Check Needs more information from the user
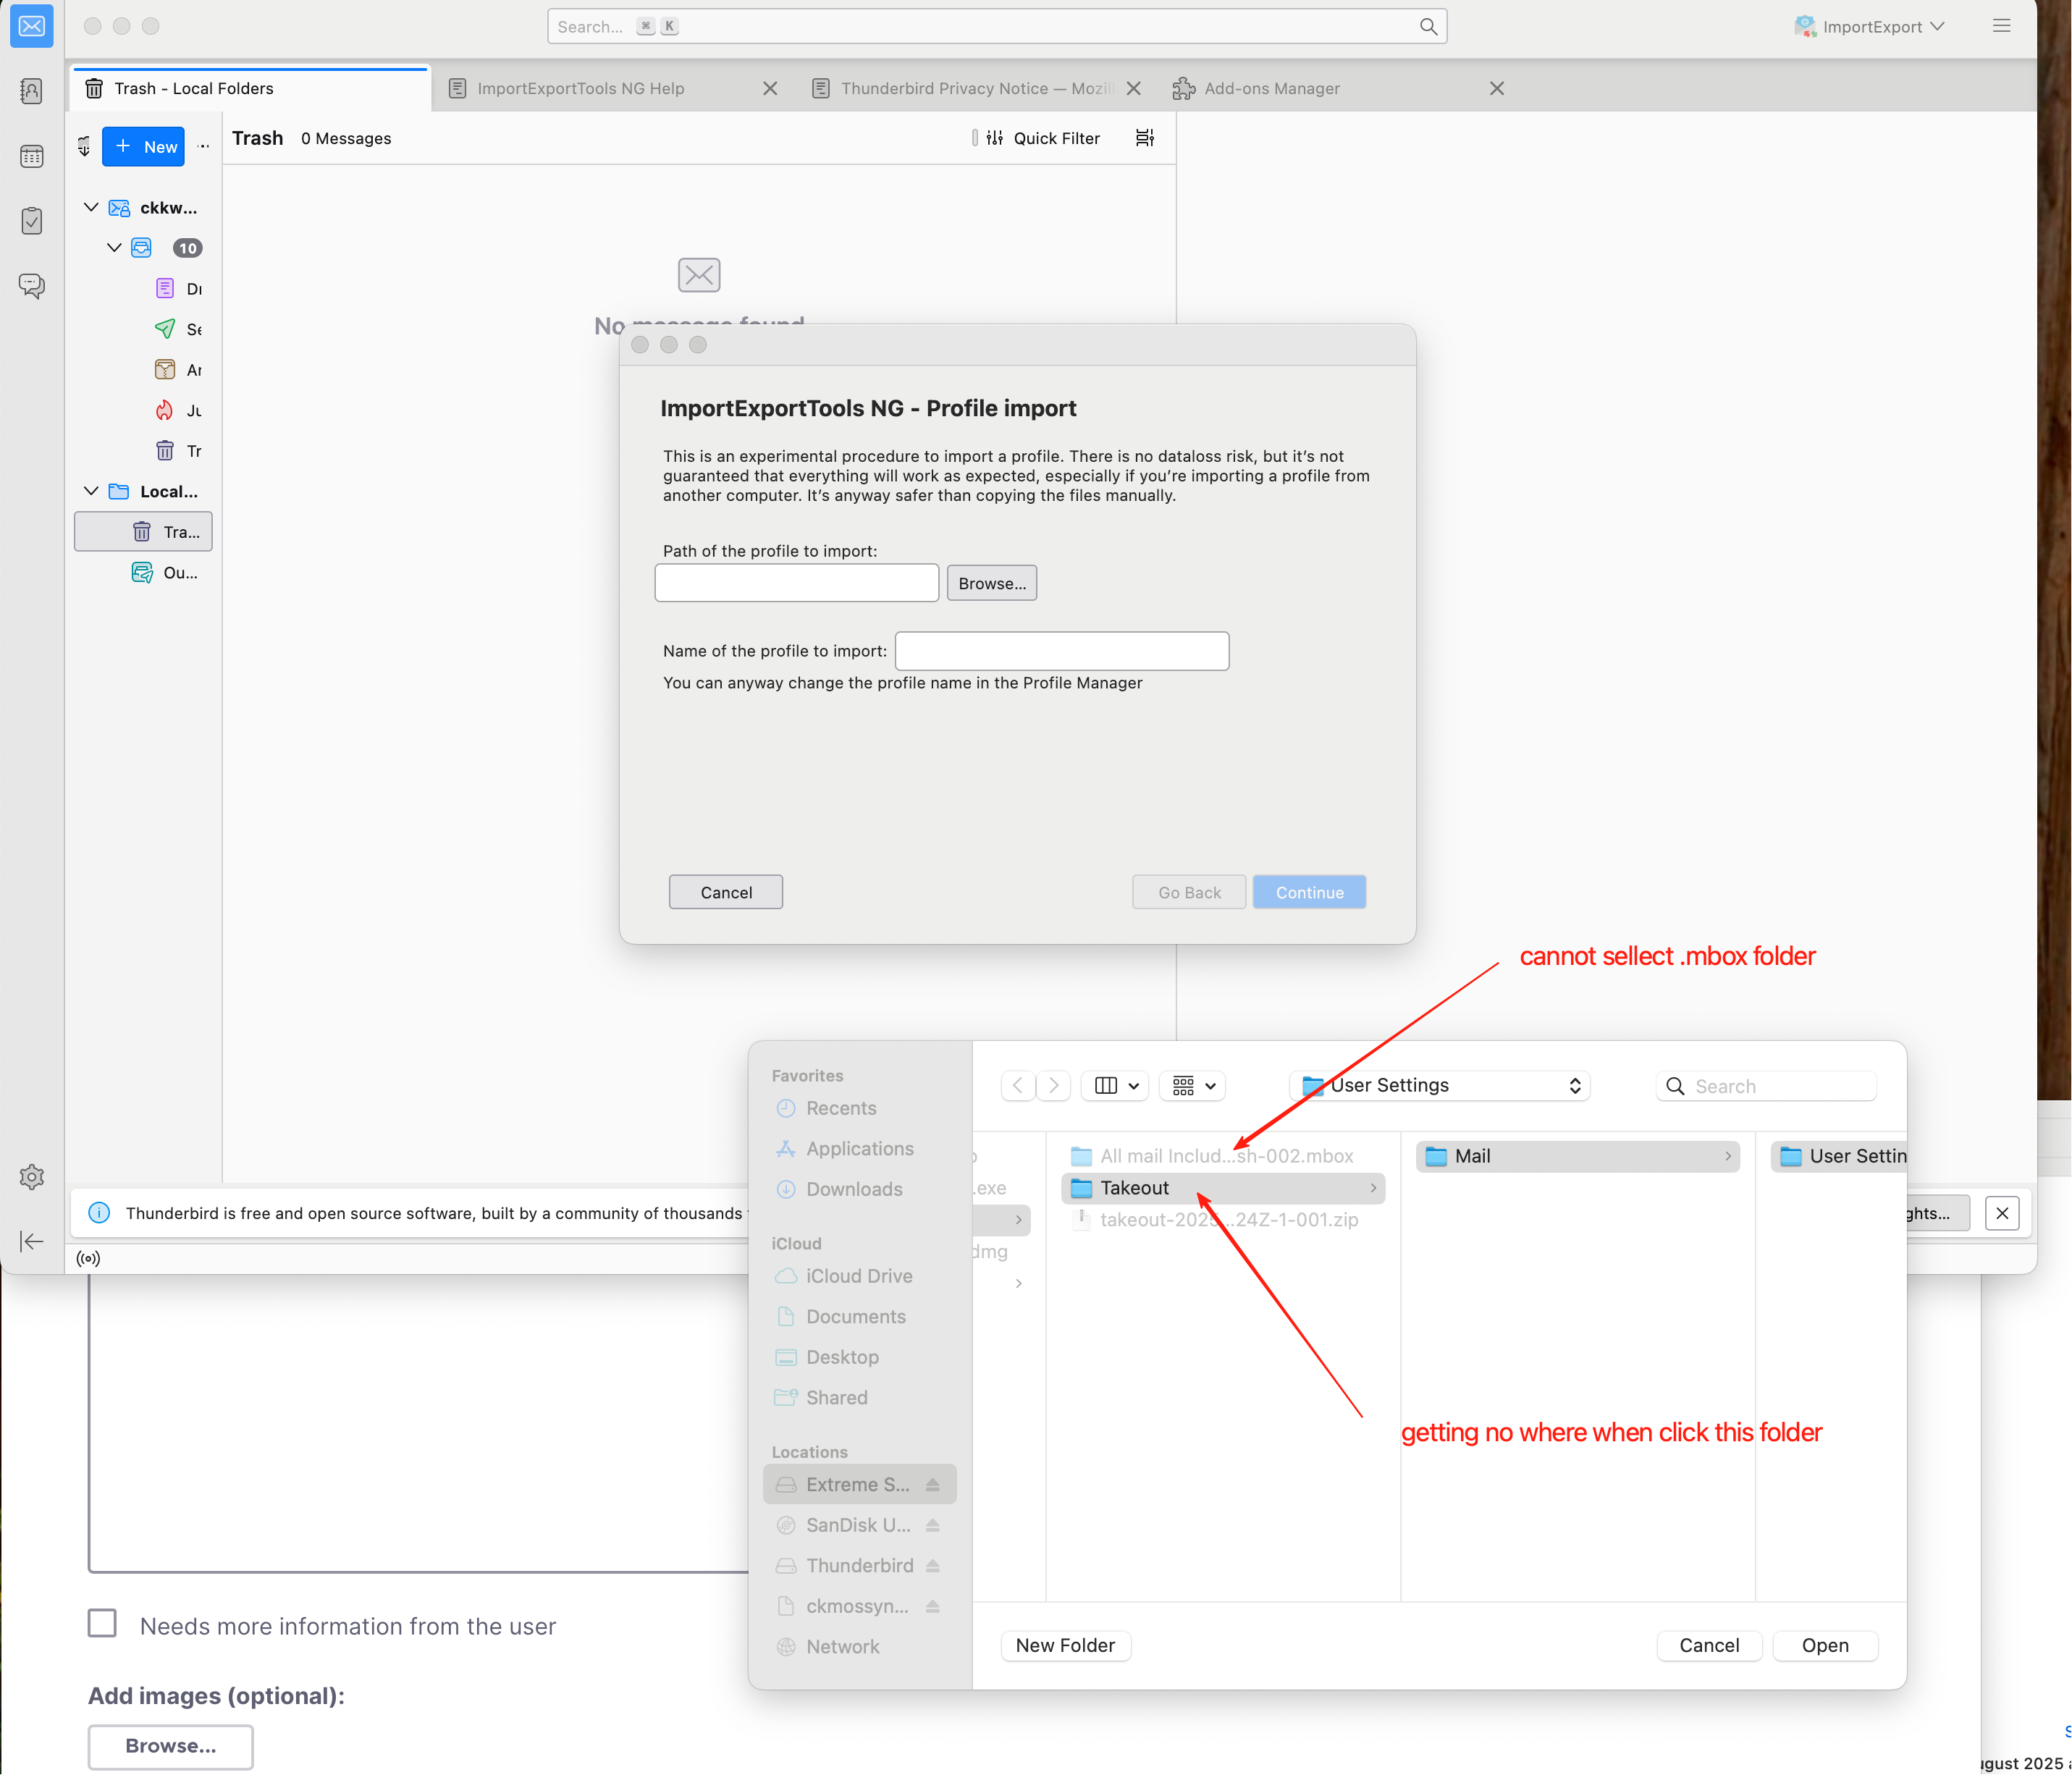Viewport: 2072px width, 1775px height. (x=102, y=1623)
